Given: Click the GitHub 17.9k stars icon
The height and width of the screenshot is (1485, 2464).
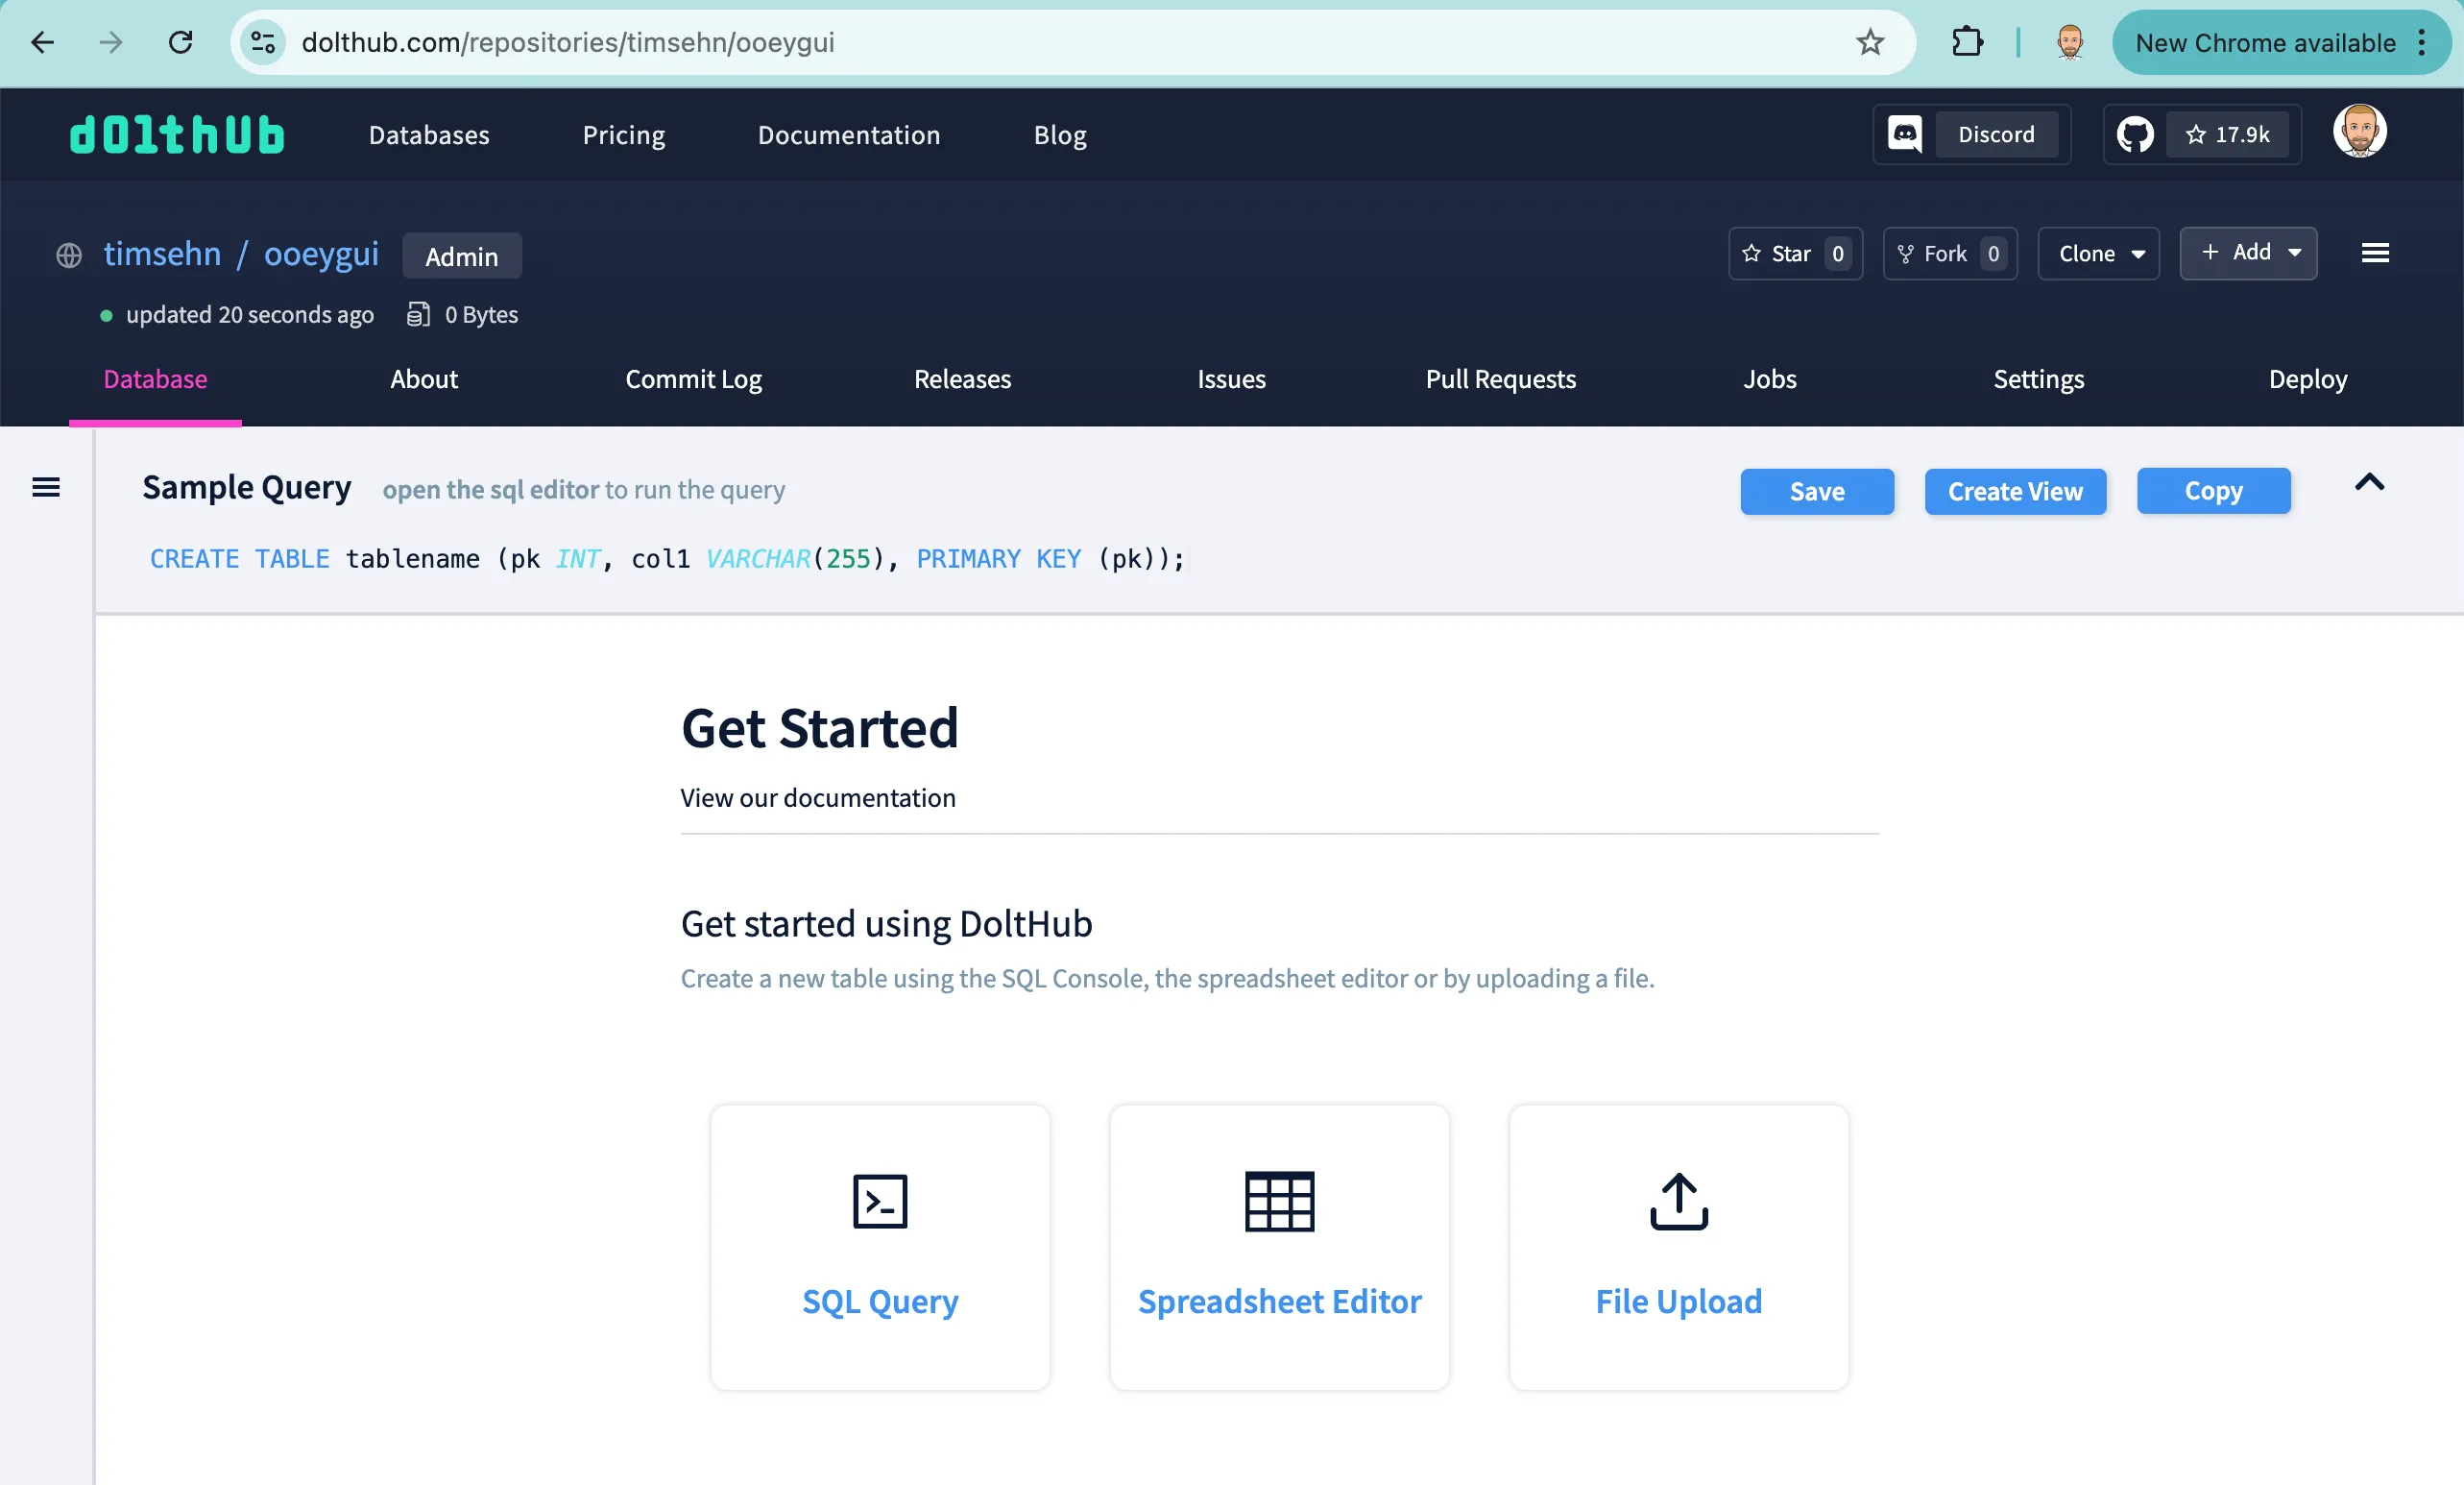Looking at the screenshot, I should (x=2136, y=134).
